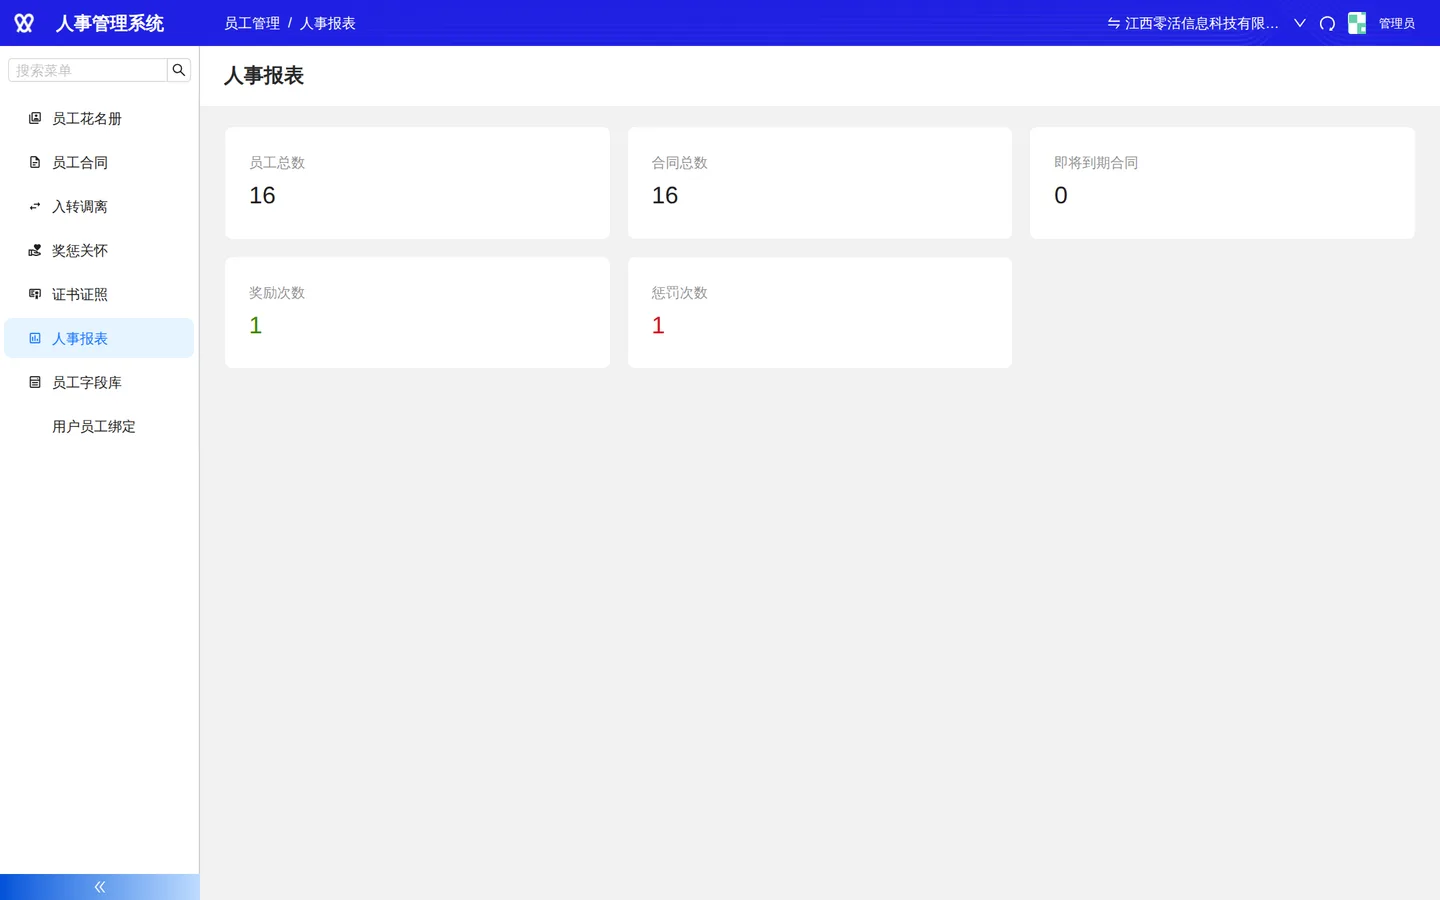
Task: Click the 员工字段库 database icon
Action: (35, 382)
